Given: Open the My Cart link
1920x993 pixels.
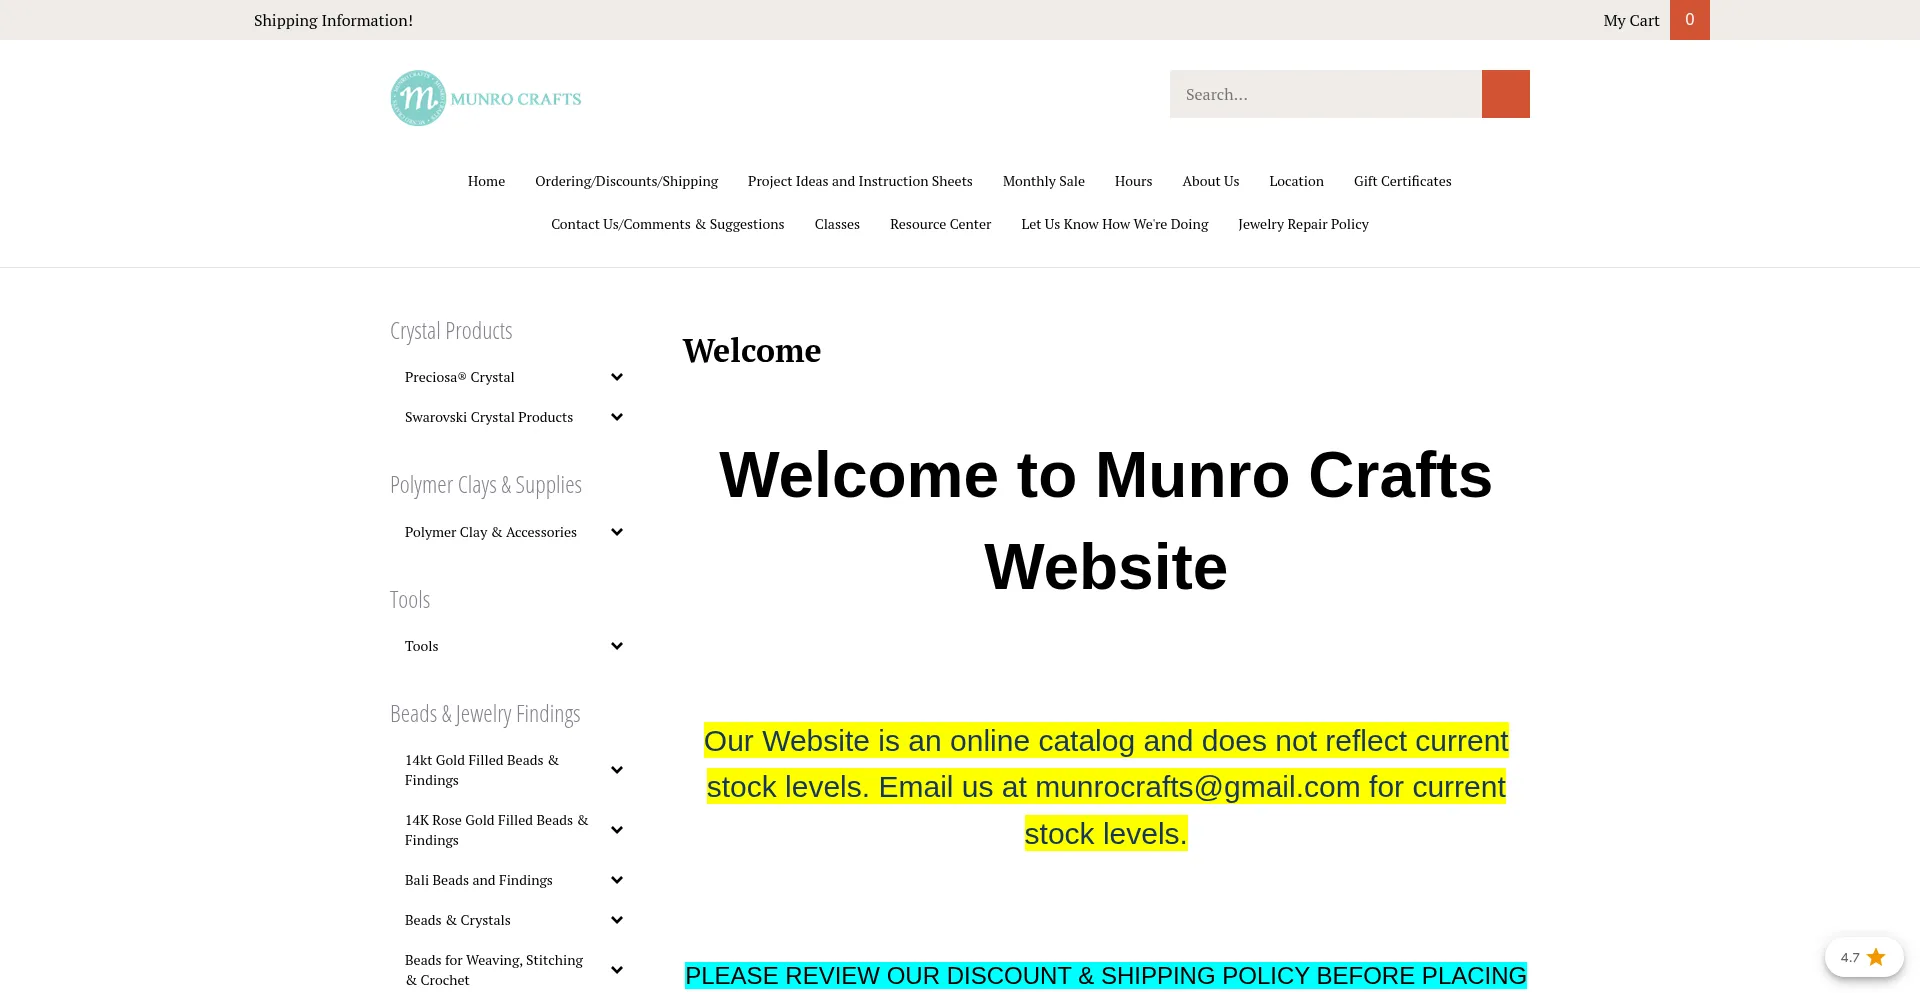Looking at the screenshot, I should (x=1631, y=20).
